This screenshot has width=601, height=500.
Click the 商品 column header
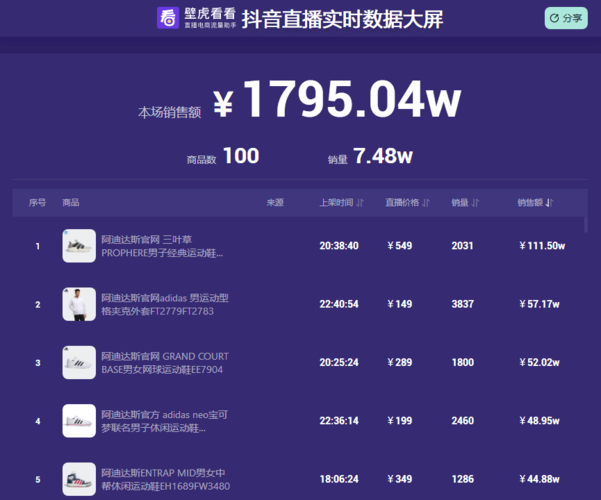tap(71, 202)
